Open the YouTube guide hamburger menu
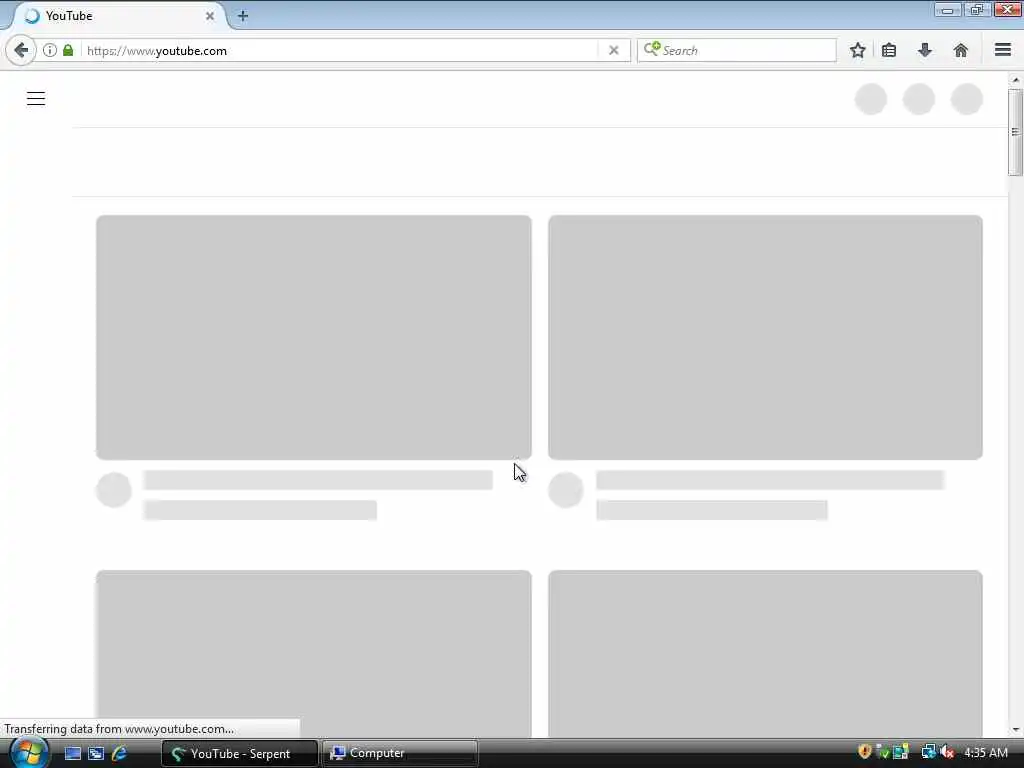Screen dimensions: 1024x768 click(x=36, y=99)
